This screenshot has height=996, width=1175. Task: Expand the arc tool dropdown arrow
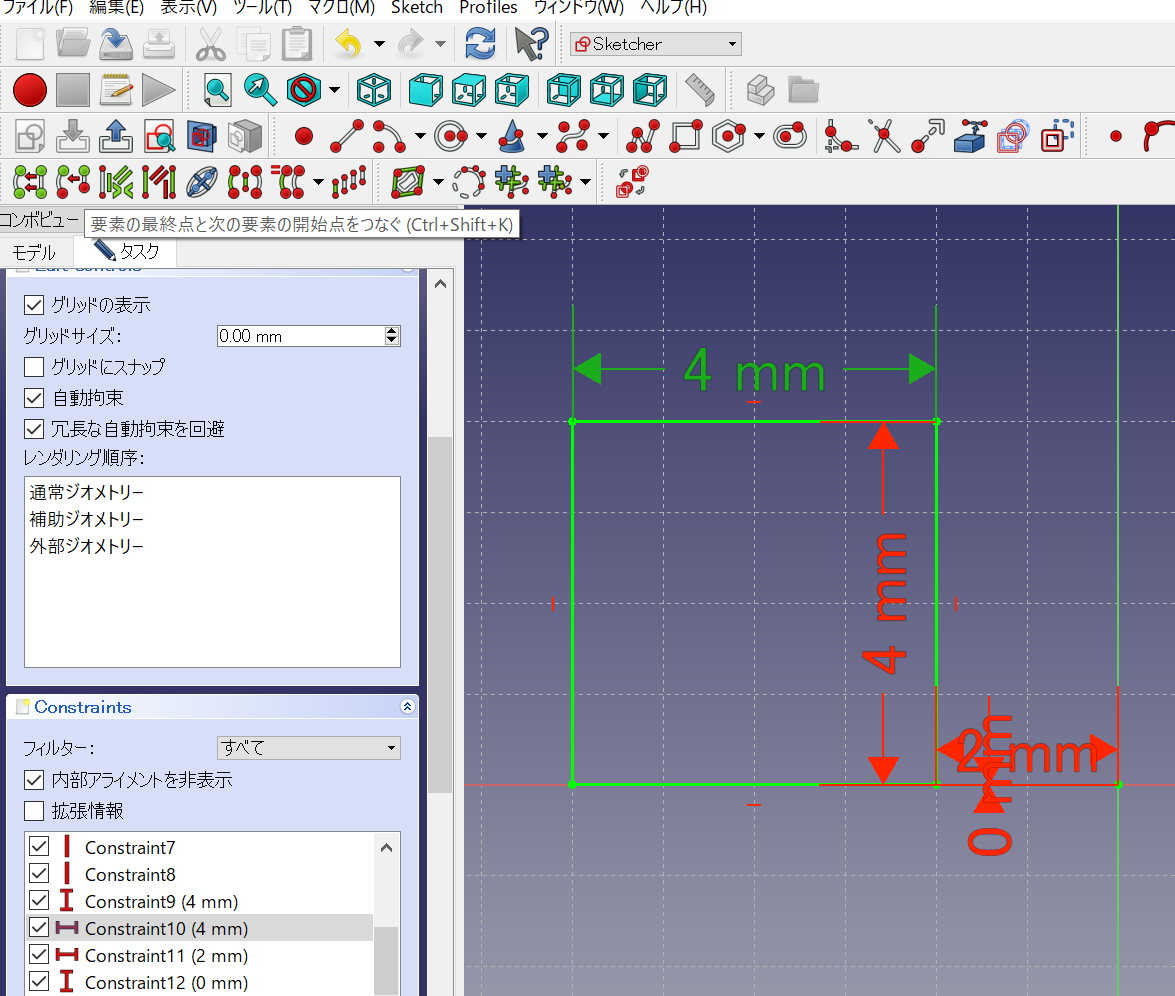pos(420,136)
